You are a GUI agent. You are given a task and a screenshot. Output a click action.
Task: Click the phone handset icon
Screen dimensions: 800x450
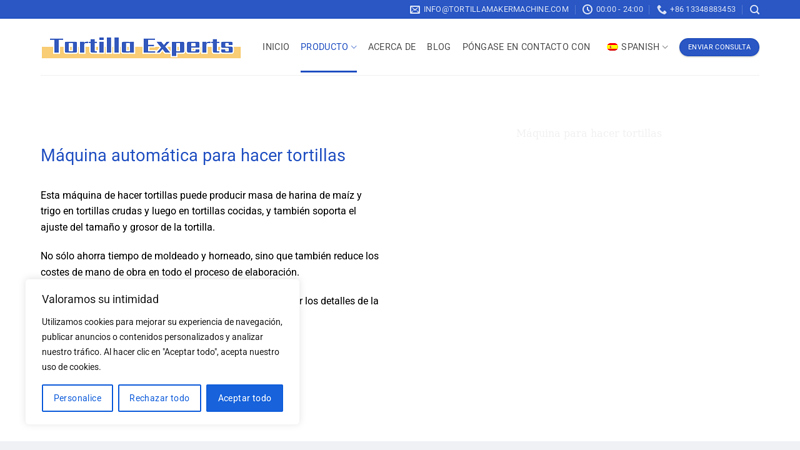(661, 10)
